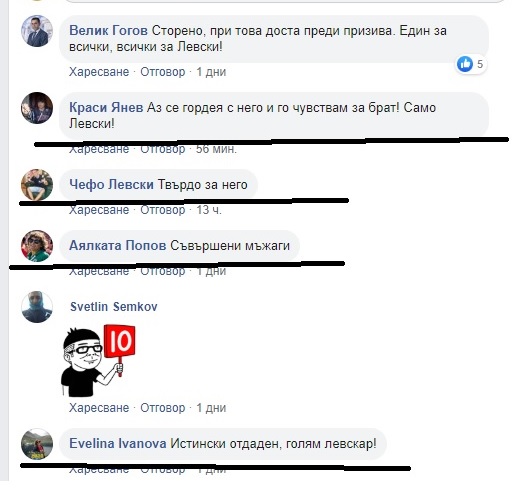This screenshot has width=519, height=489.
Task: Reply to Svetlin Semkov's sticker comment
Action: 163,408
